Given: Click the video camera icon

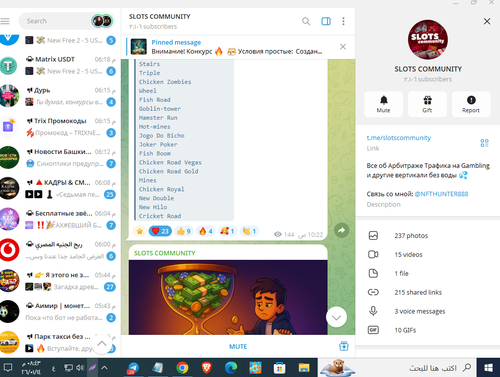Looking at the screenshot, I should pos(373,255).
